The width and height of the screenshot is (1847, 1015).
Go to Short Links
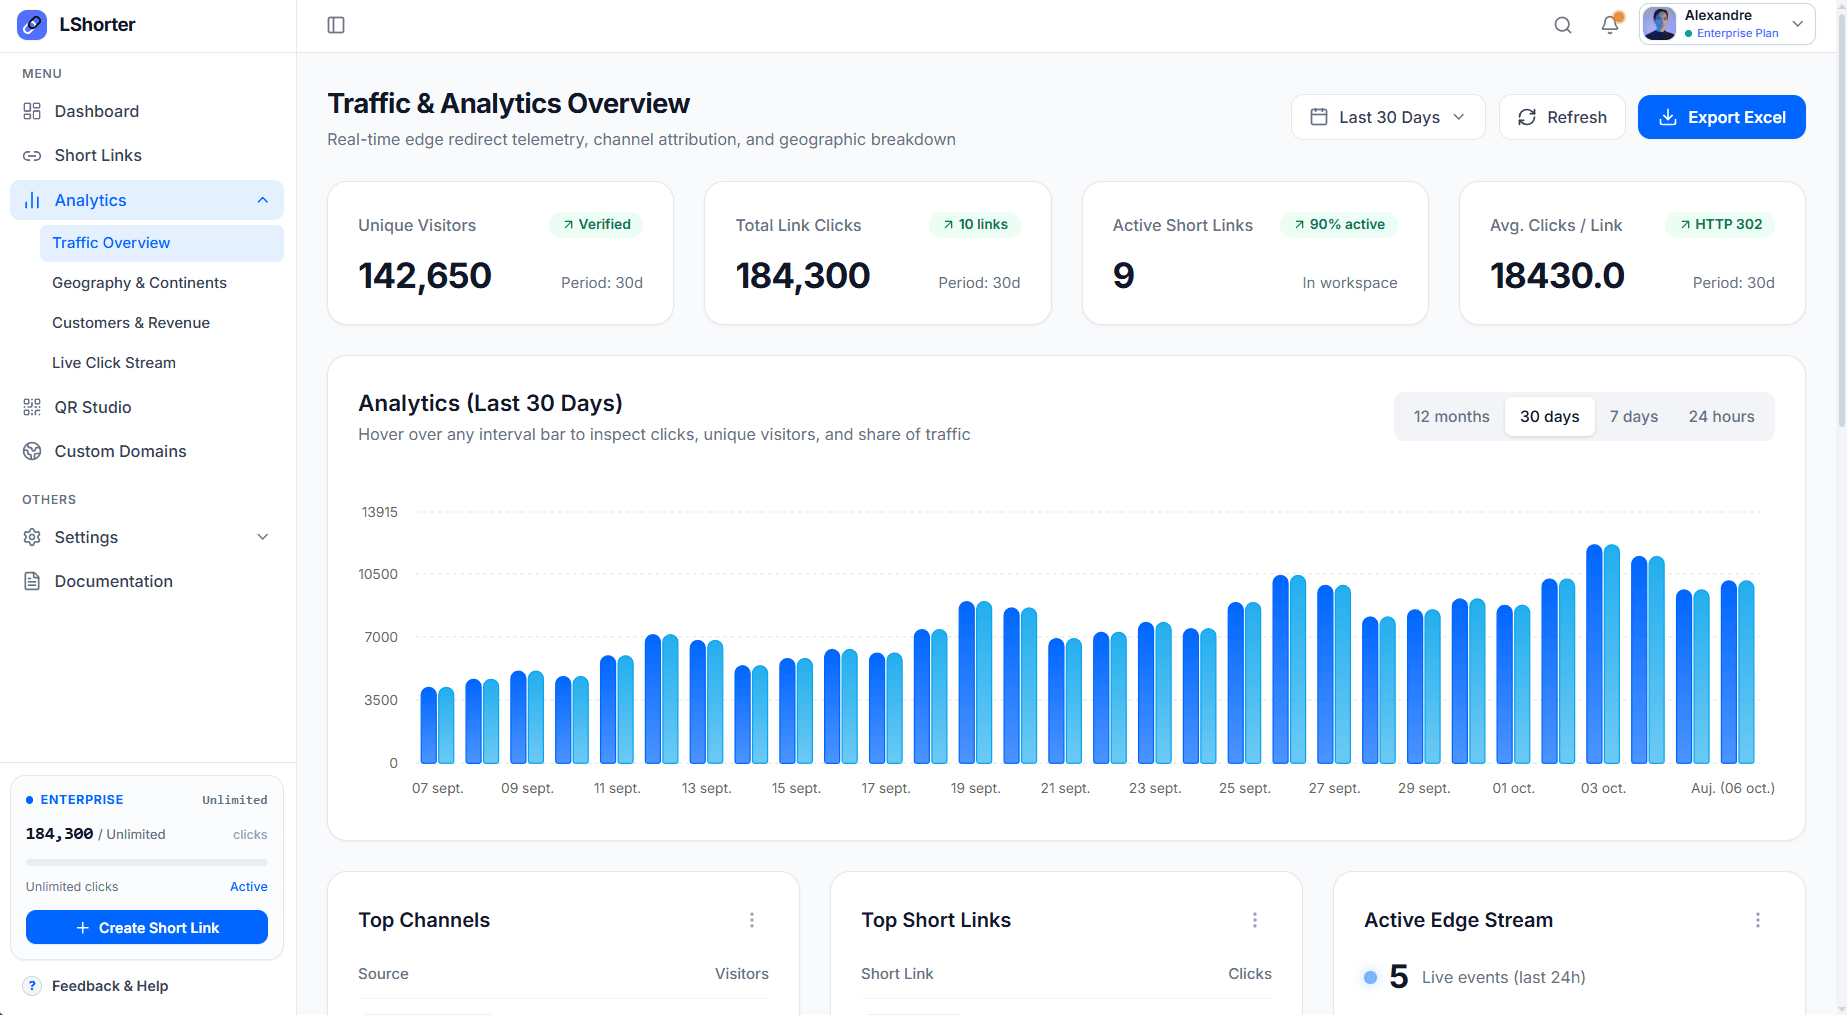click(147, 155)
